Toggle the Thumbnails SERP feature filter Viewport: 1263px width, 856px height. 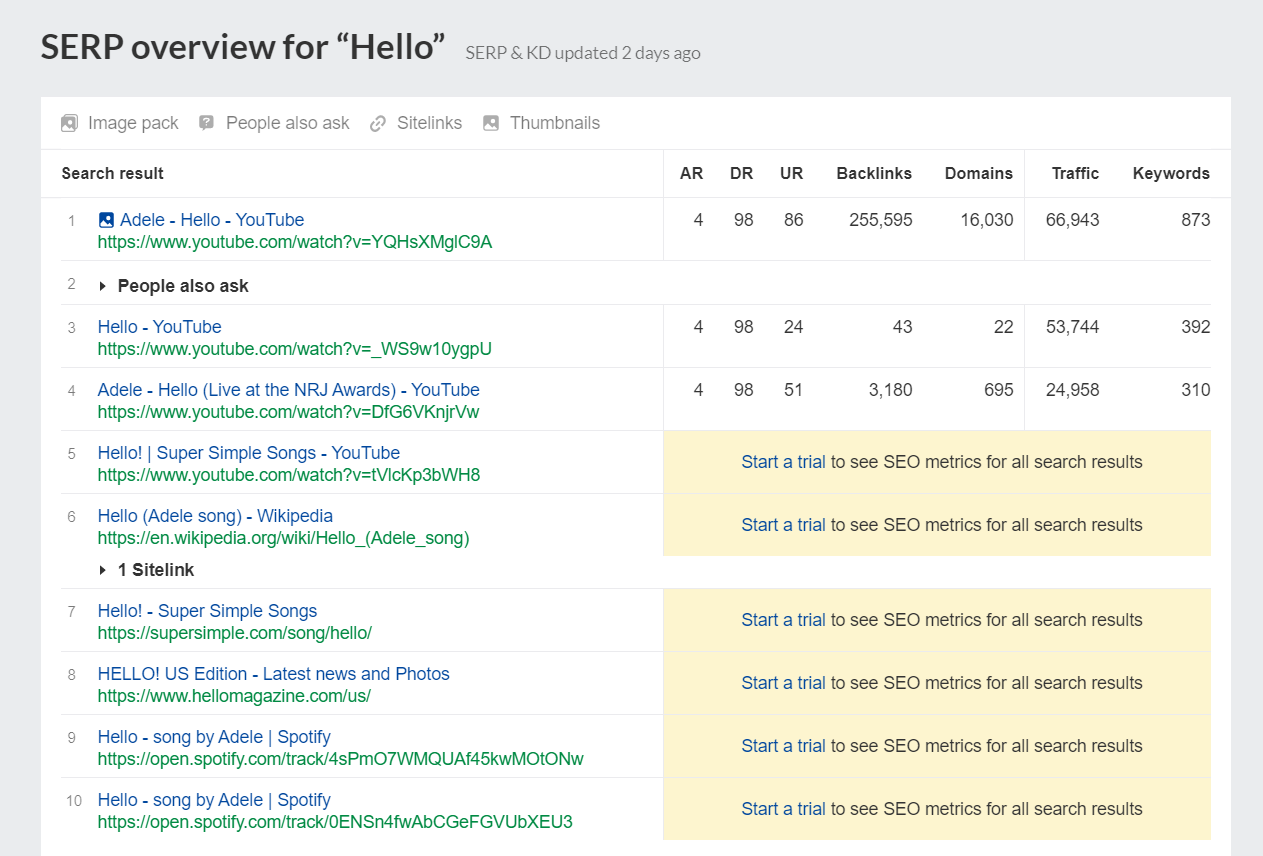541,122
